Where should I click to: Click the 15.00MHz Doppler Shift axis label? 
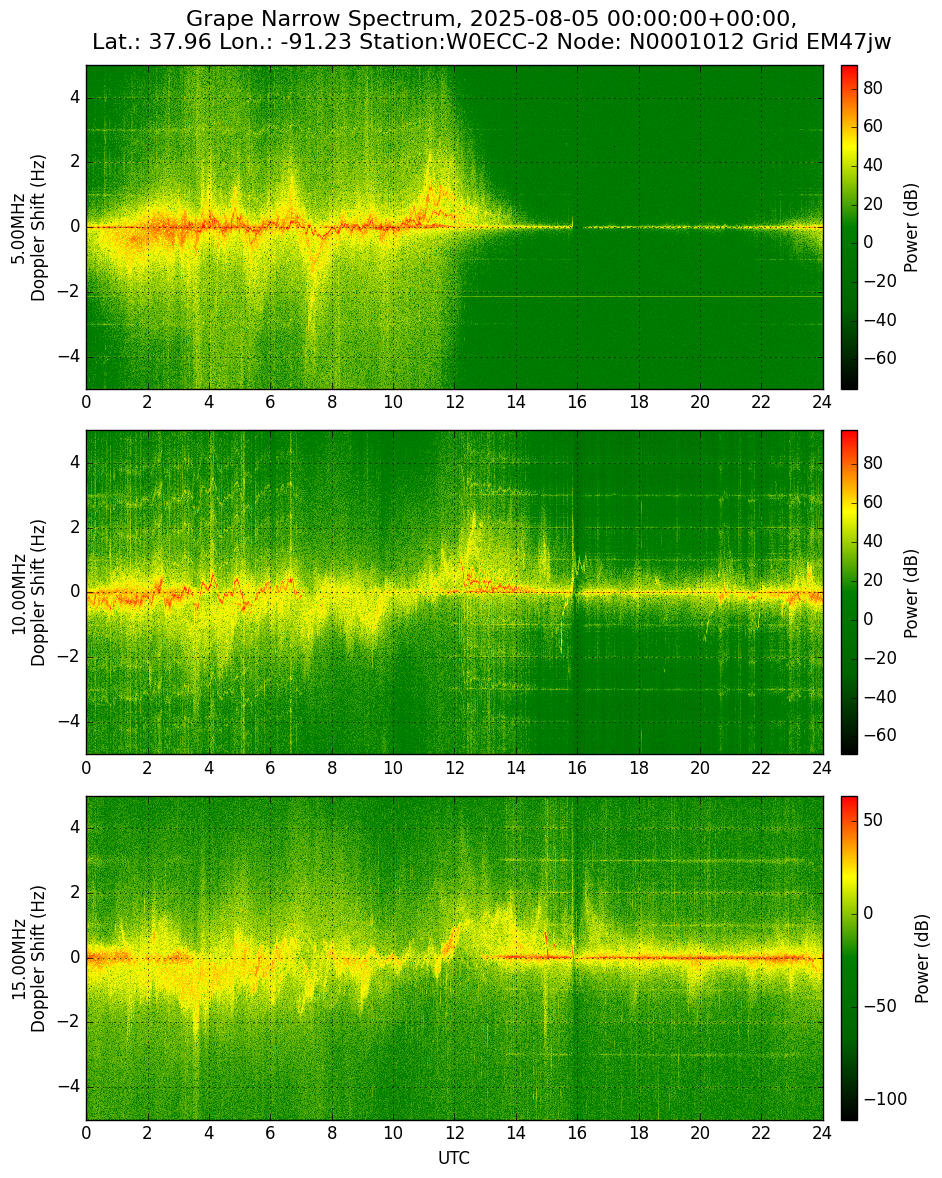pyautogui.click(x=28, y=959)
